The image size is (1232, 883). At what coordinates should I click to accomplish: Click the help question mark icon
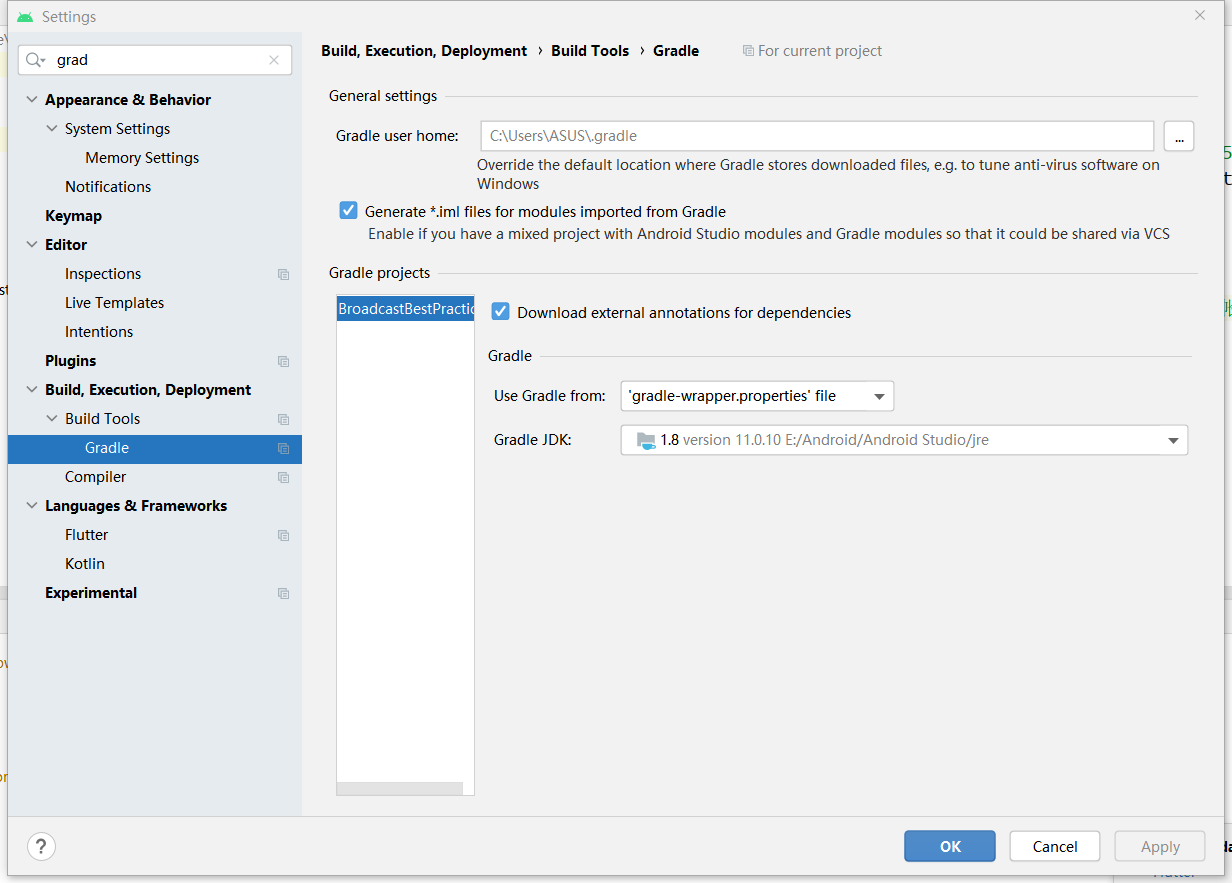click(x=41, y=847)
